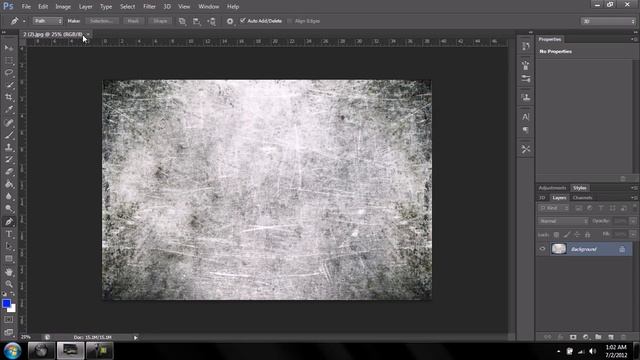Select the Blur tool
Screen dimensions: 640x360
pos(9,196)
